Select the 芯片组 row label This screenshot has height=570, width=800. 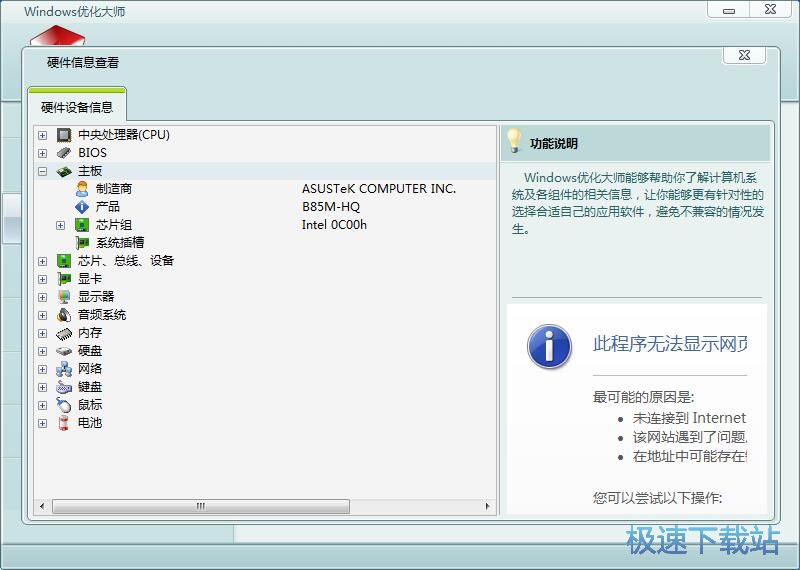[x=114, y=225]
